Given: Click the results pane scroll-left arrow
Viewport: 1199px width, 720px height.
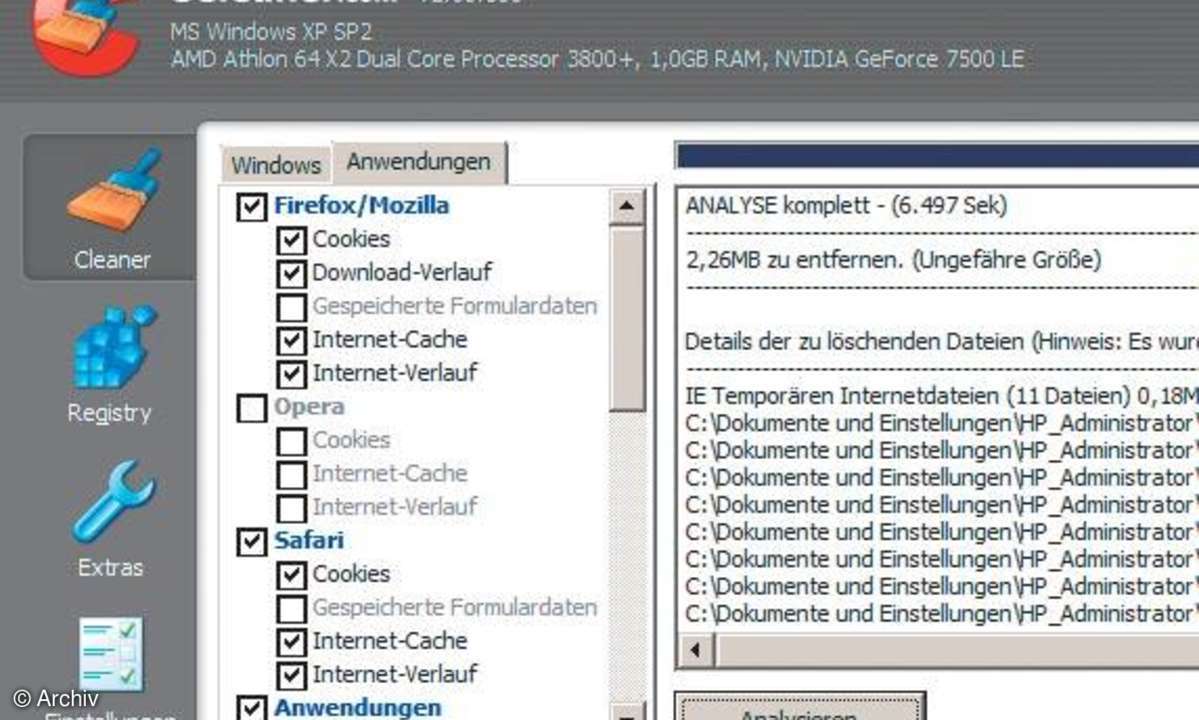Looking at the screenshot, I should [x=696, y=650].
